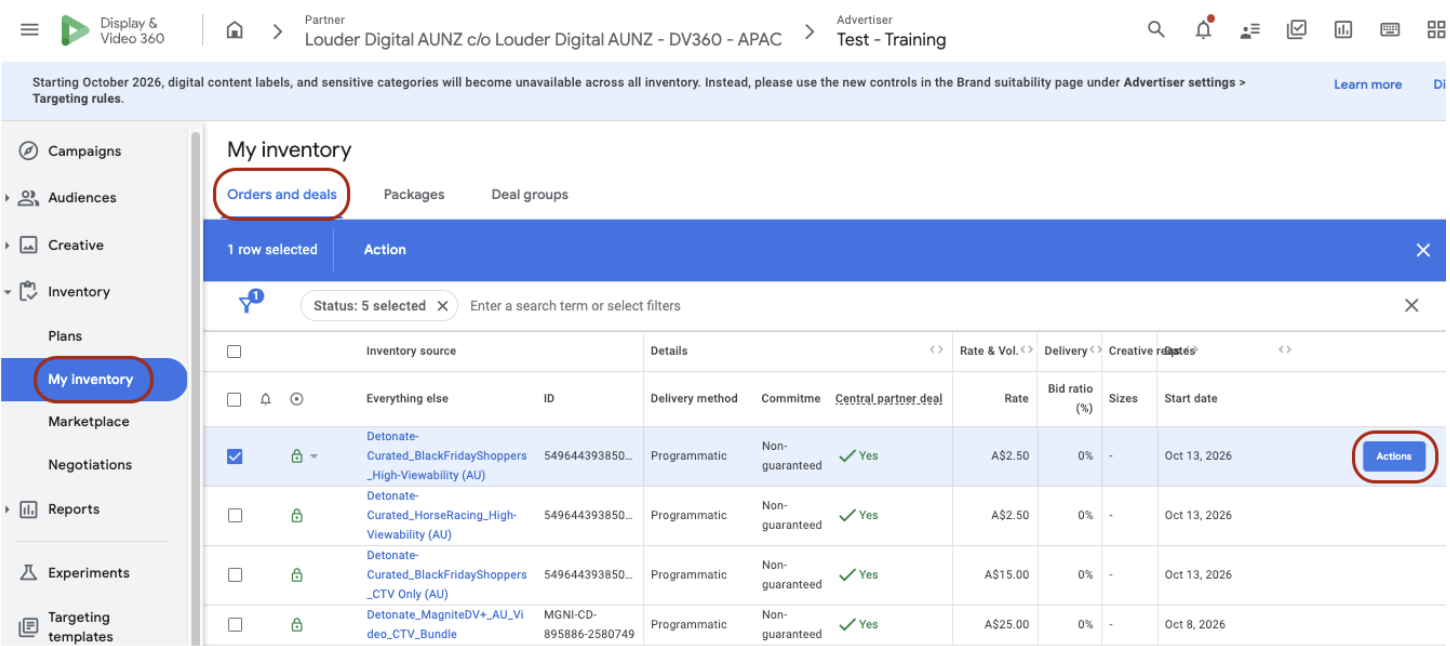1450x646 pixels.
Task: Click the home icon in breadcrumb
Action: pyautogui.click(x=235, y=31)
